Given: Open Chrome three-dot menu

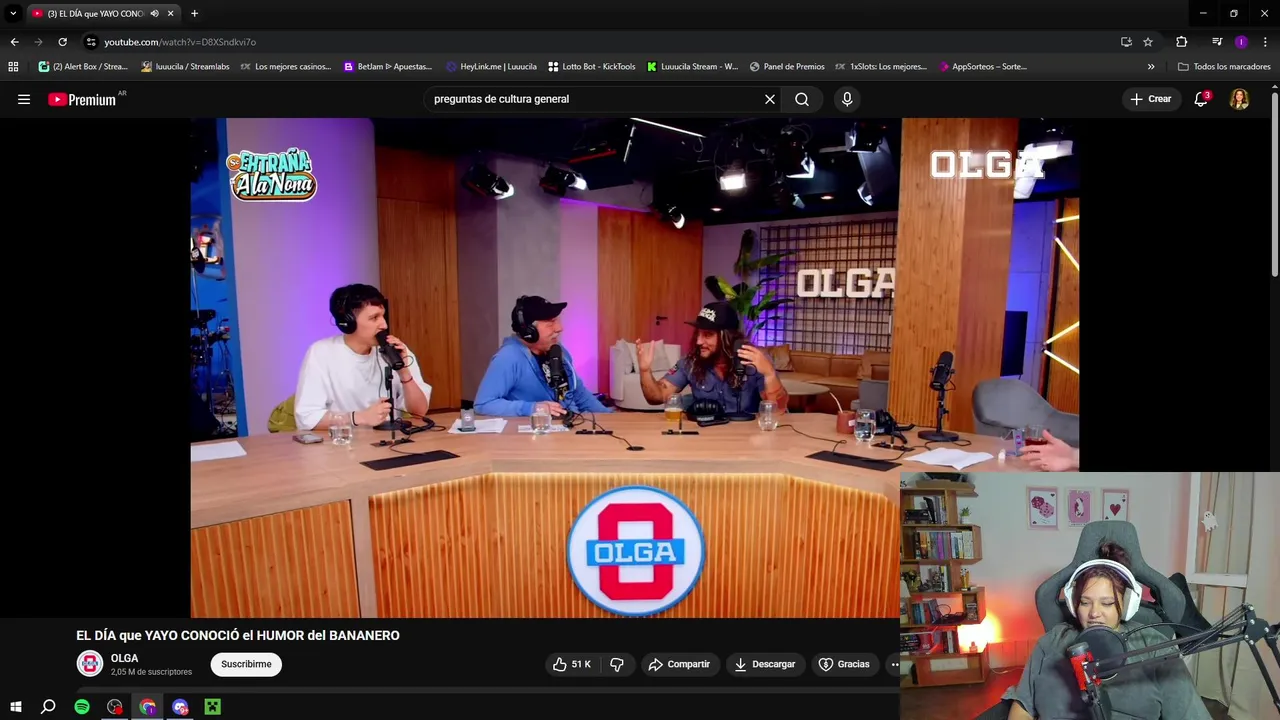Looking at the screenshot, I should [x=1265, y=42].
